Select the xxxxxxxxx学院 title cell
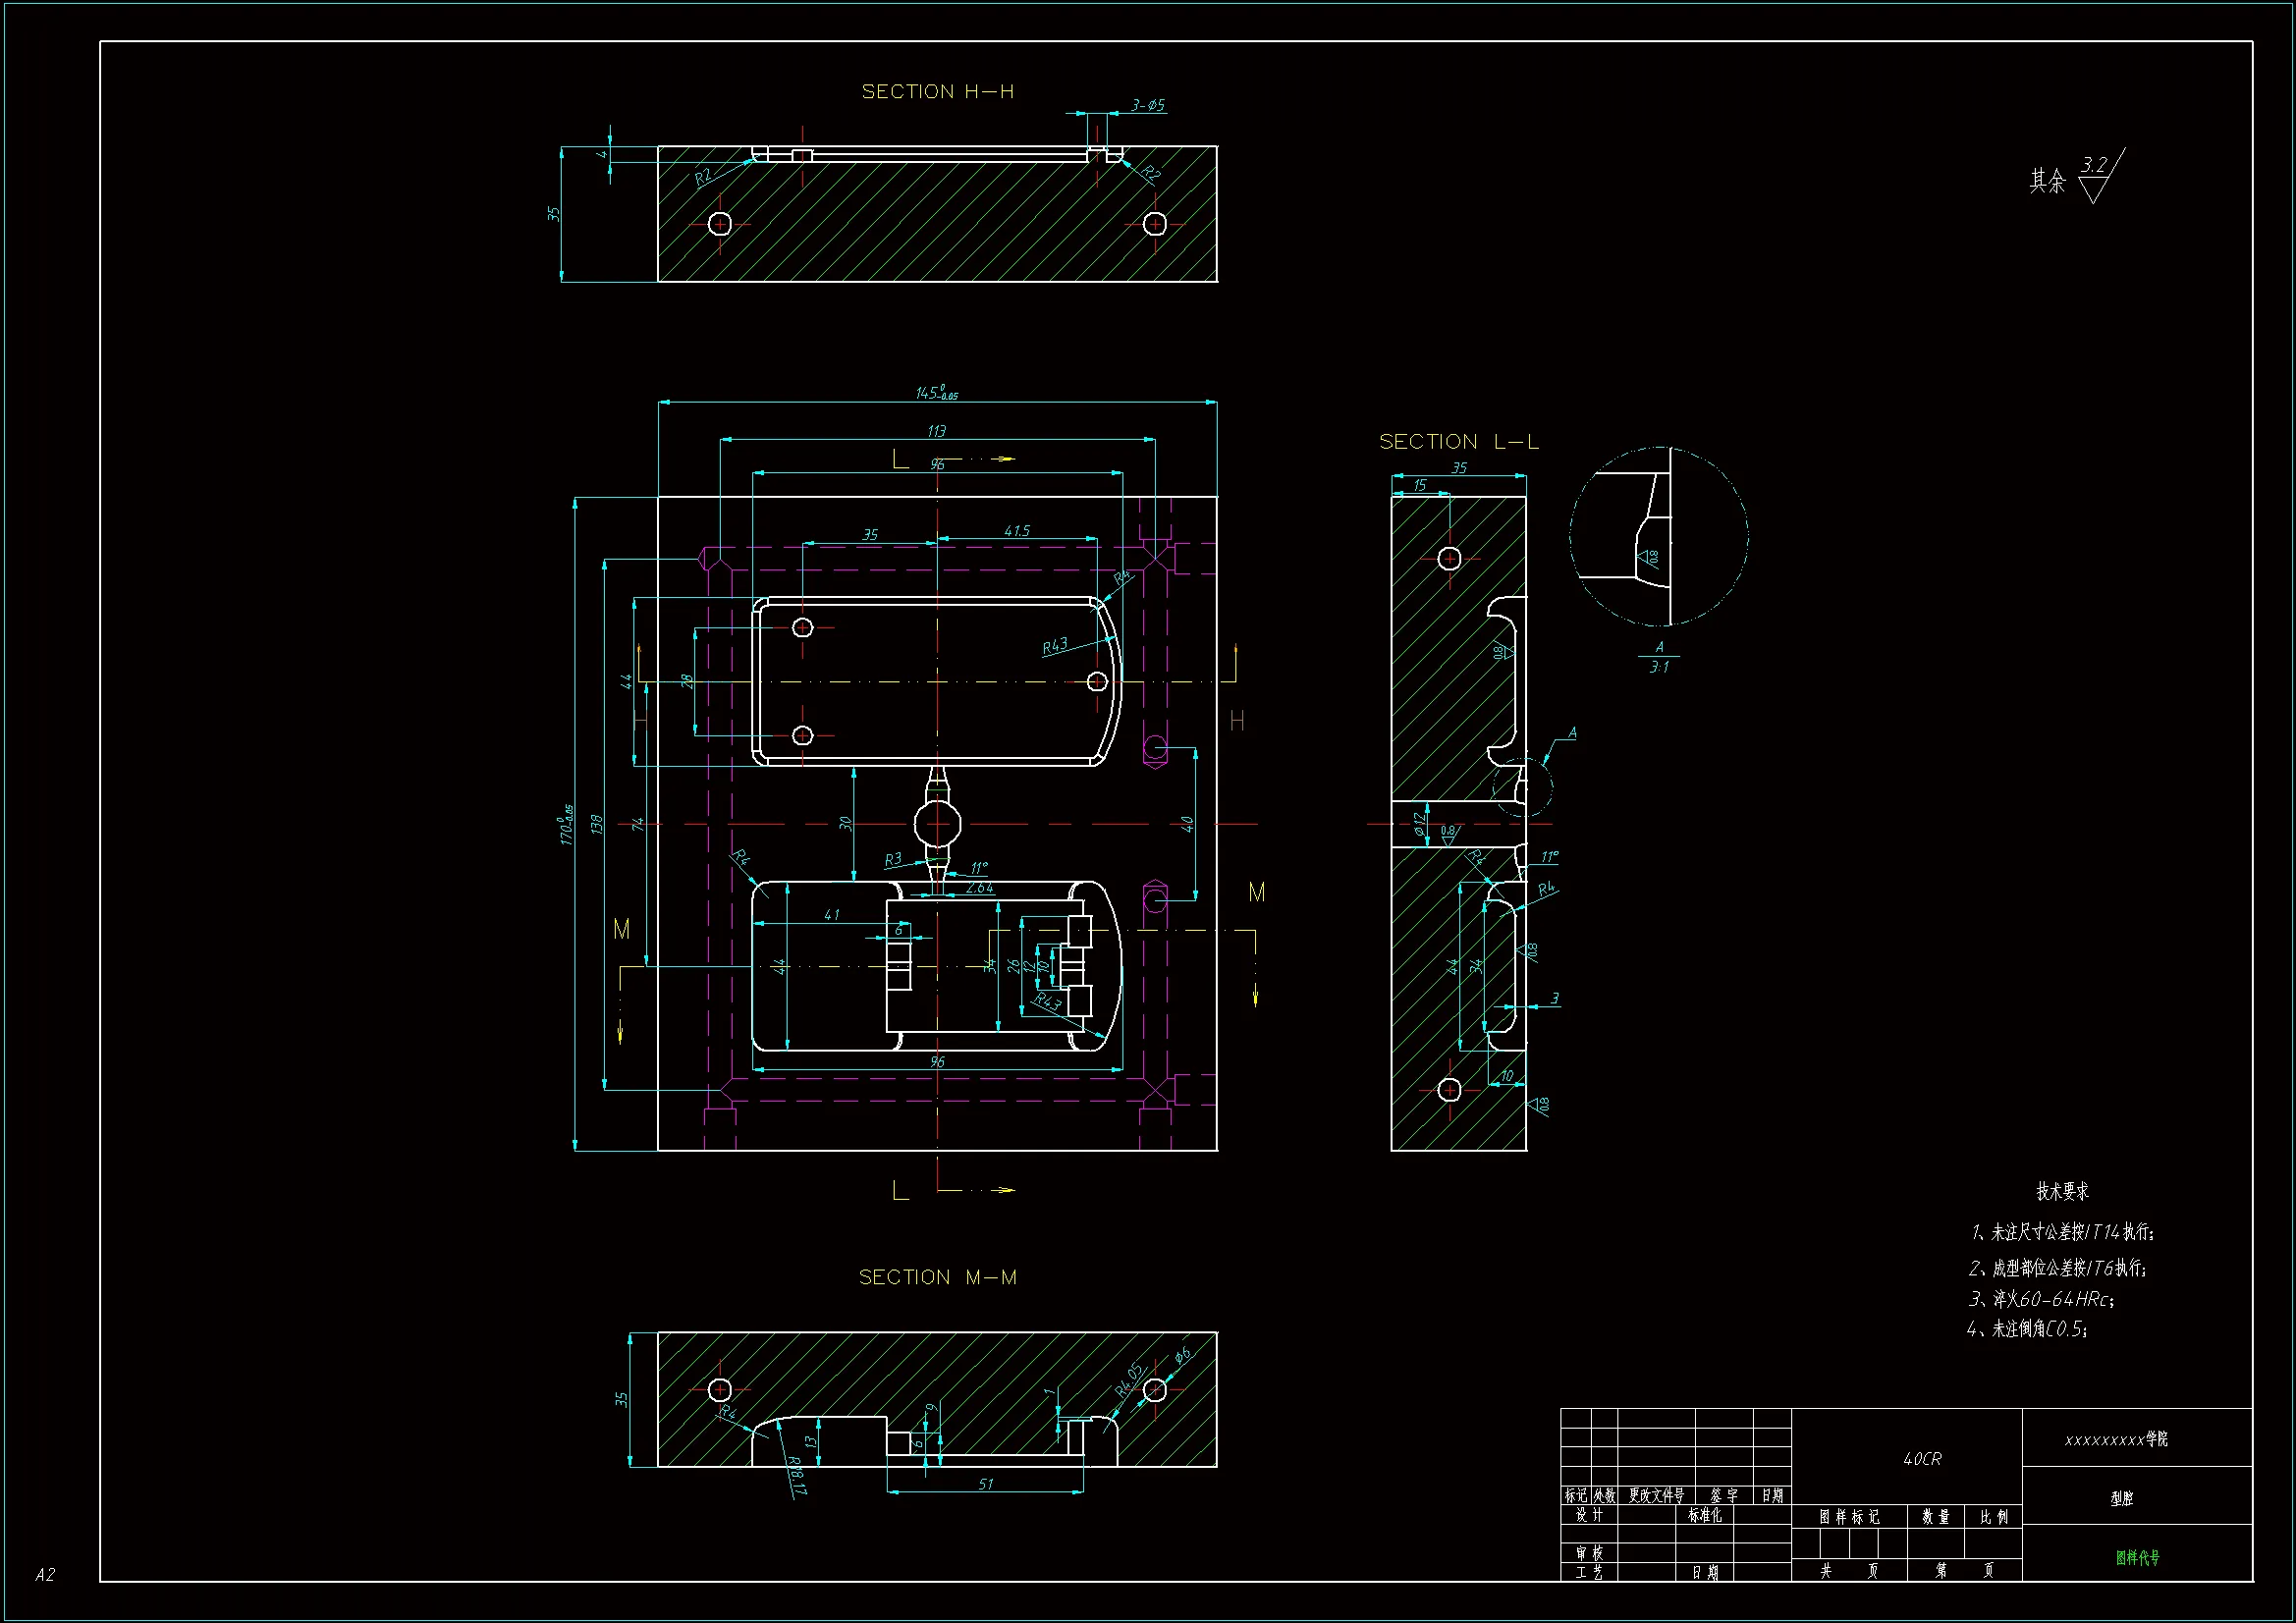The height and width of the screenshot is (1623, 2296). pyautogui.click(x=2116, y=1439)
